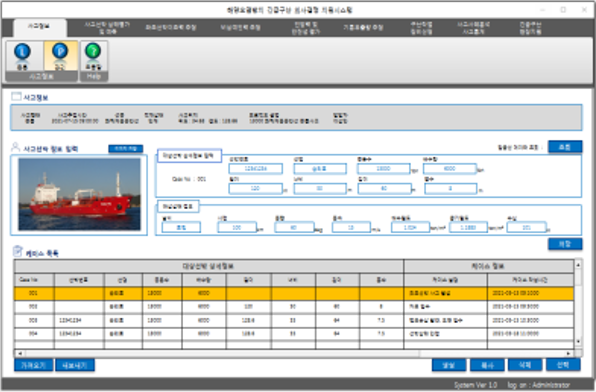Click the horizontal scrollbar left arrow
The width and height of the screenshot is (596, 392).
click(19, 354)
